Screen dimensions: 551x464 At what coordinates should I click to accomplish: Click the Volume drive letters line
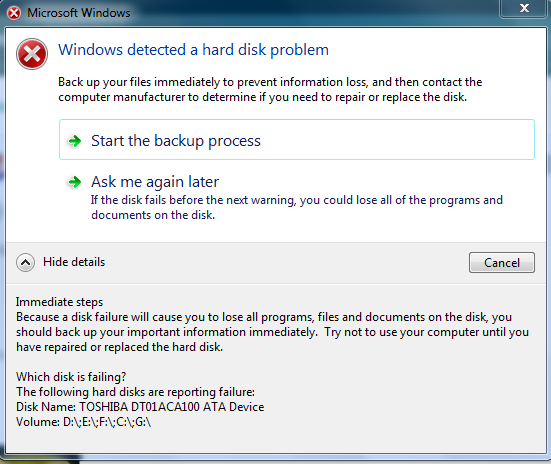point(84,422)
